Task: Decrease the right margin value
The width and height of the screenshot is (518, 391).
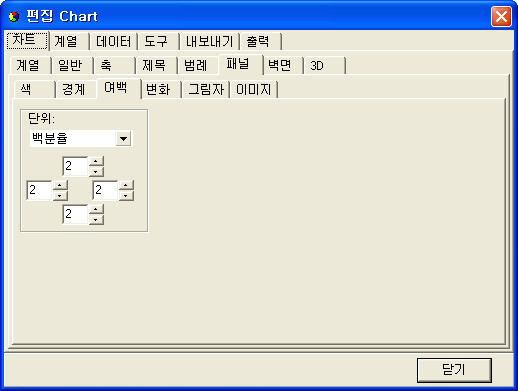Action: (x=126, y=196)
